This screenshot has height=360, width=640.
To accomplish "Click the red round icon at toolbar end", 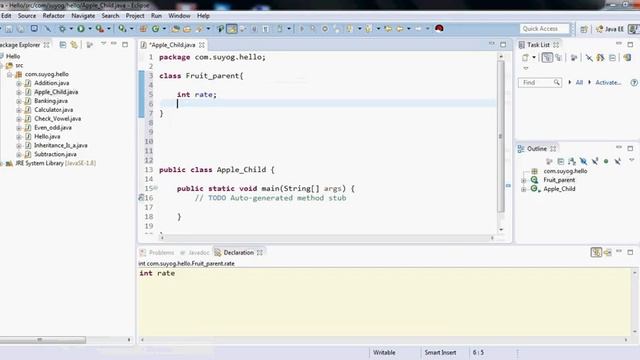I will point(439,28).
